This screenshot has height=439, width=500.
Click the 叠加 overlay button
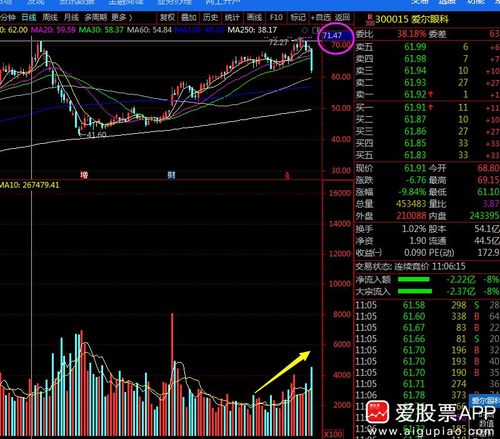point(189,17)
